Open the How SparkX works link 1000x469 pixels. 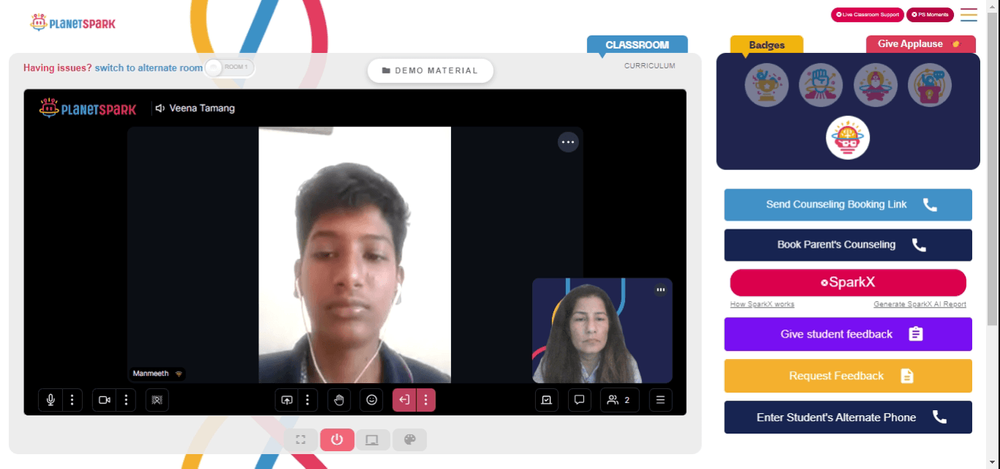coord(762,304)
